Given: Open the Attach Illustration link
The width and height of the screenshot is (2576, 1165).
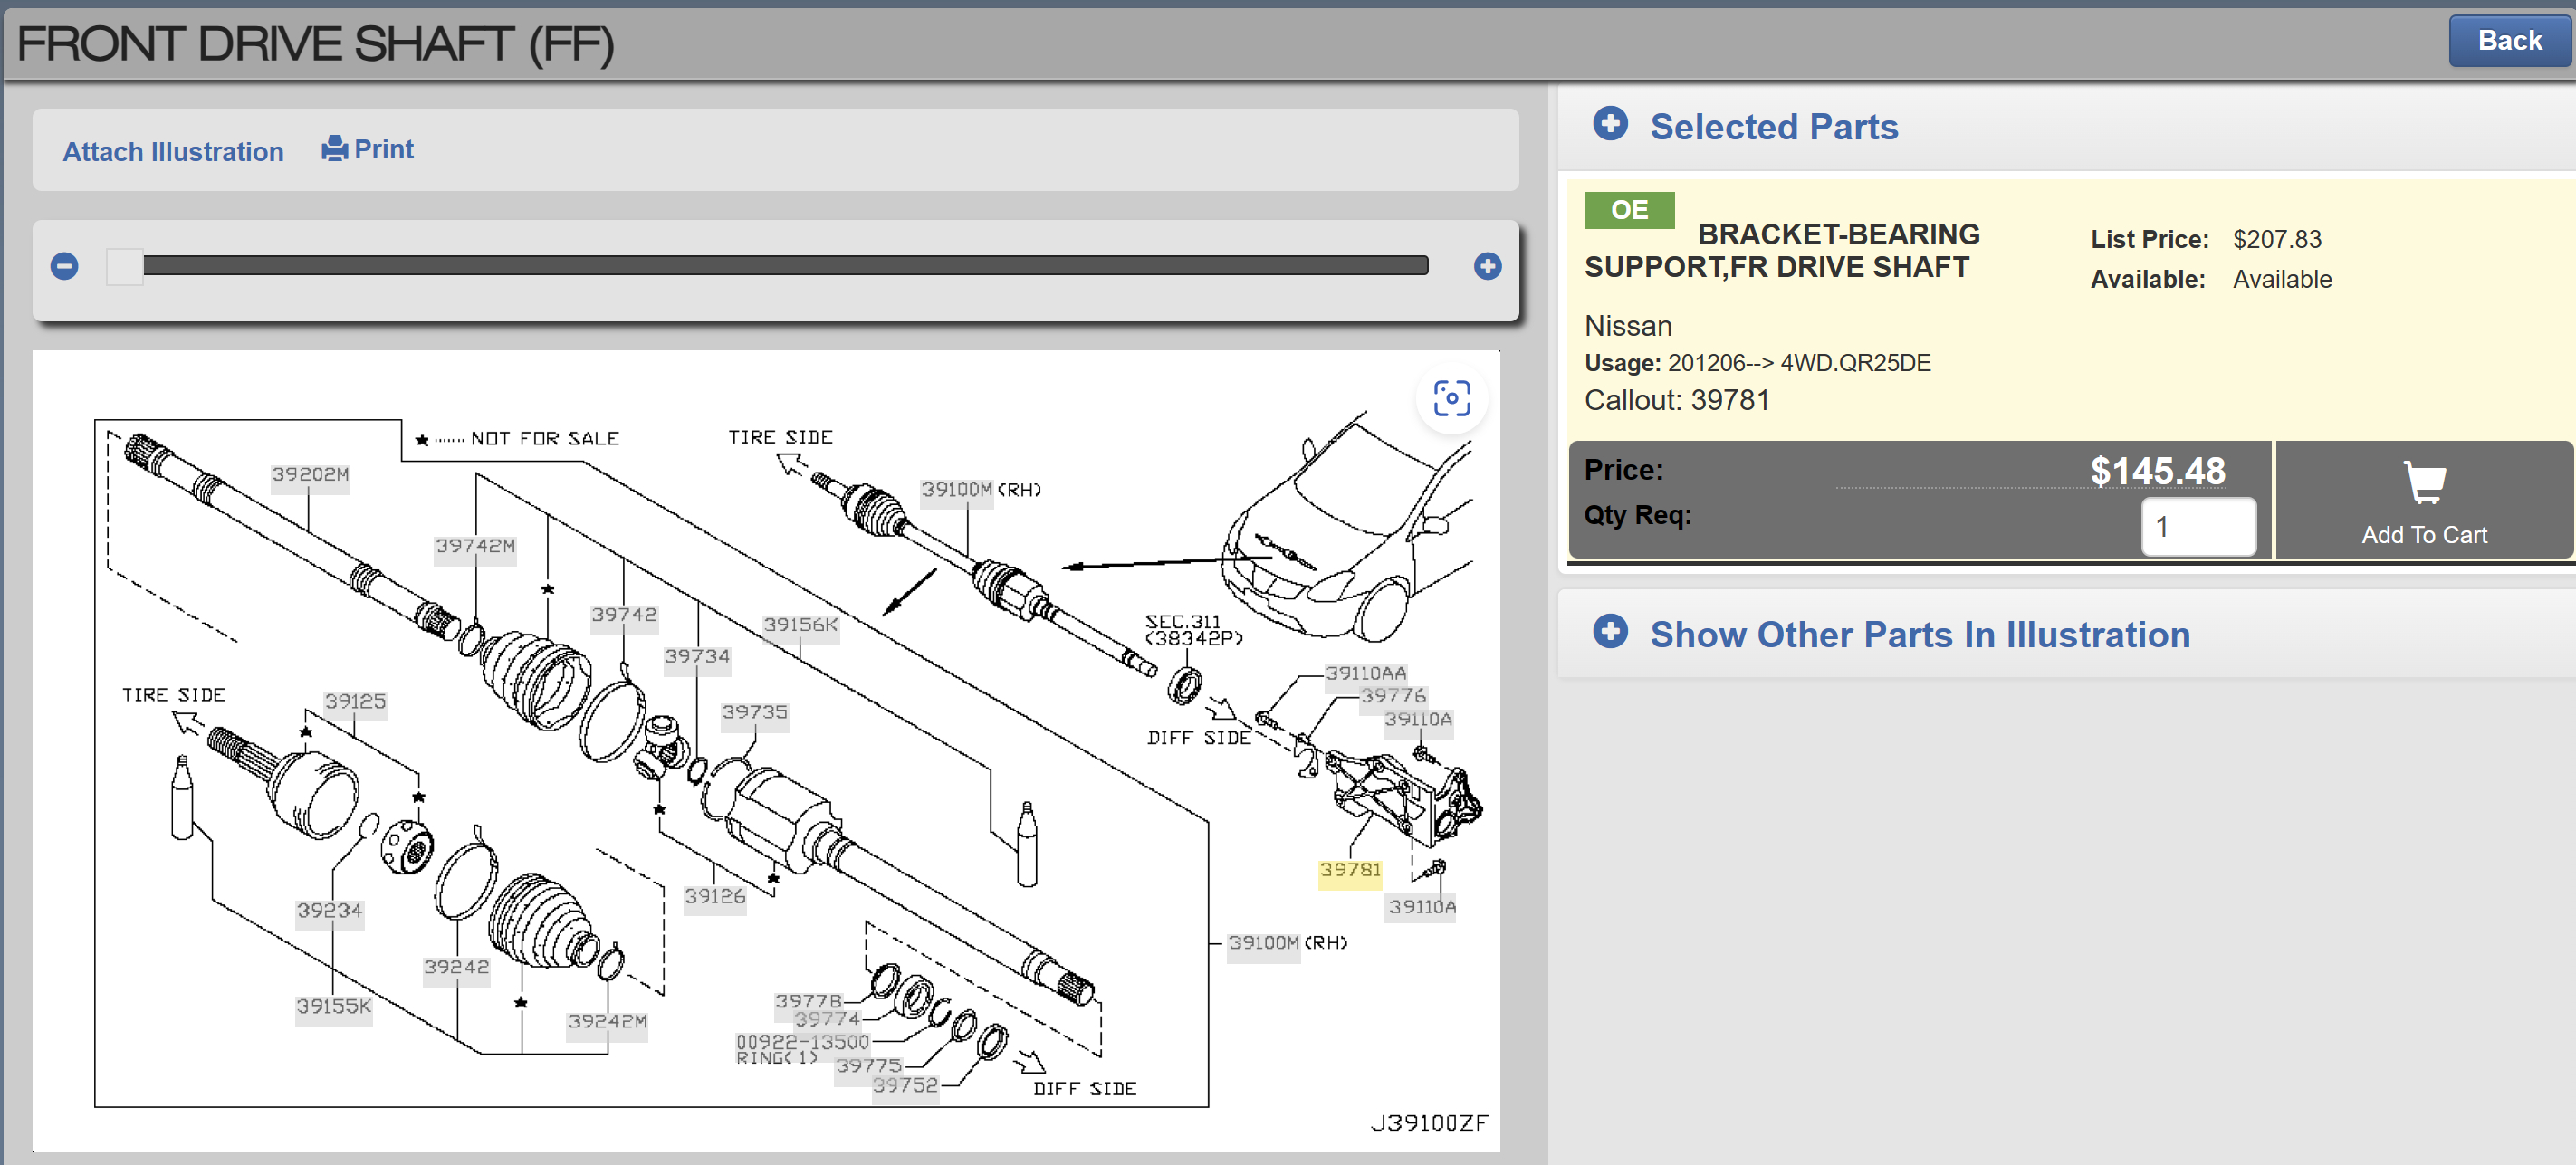Looking at the screenshot, I should coord(173,152).
